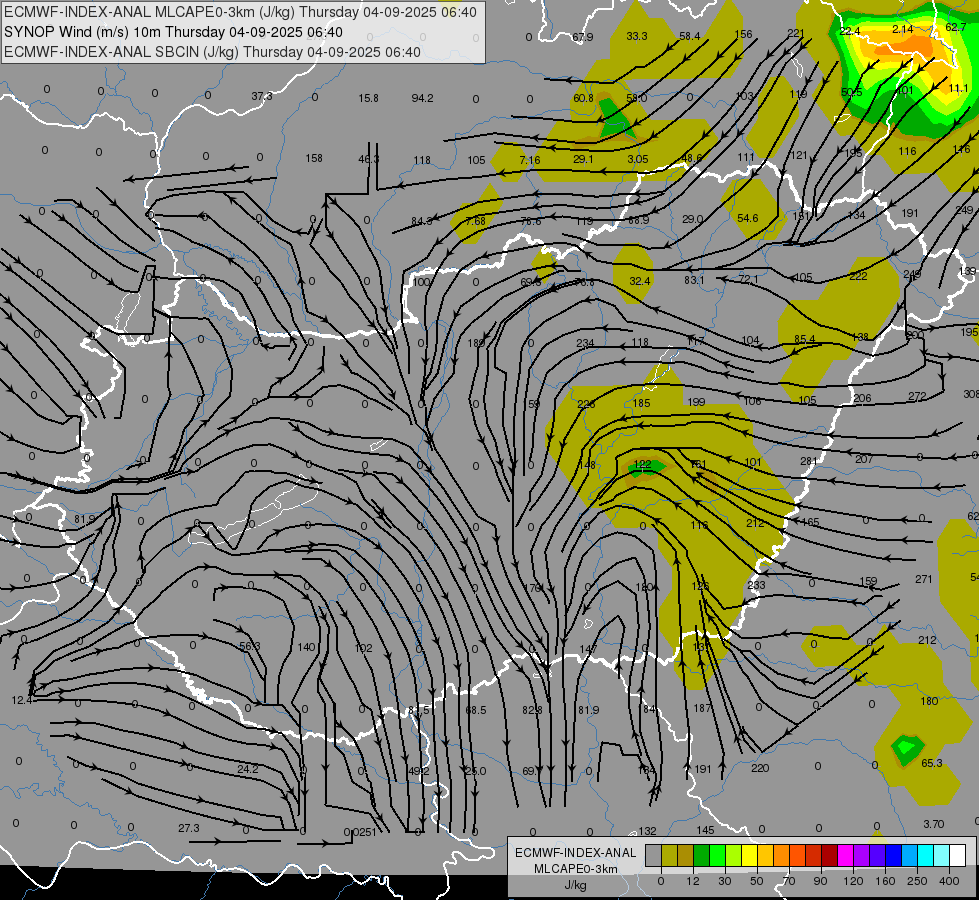Click the legend tick label 30

[724, 881]
